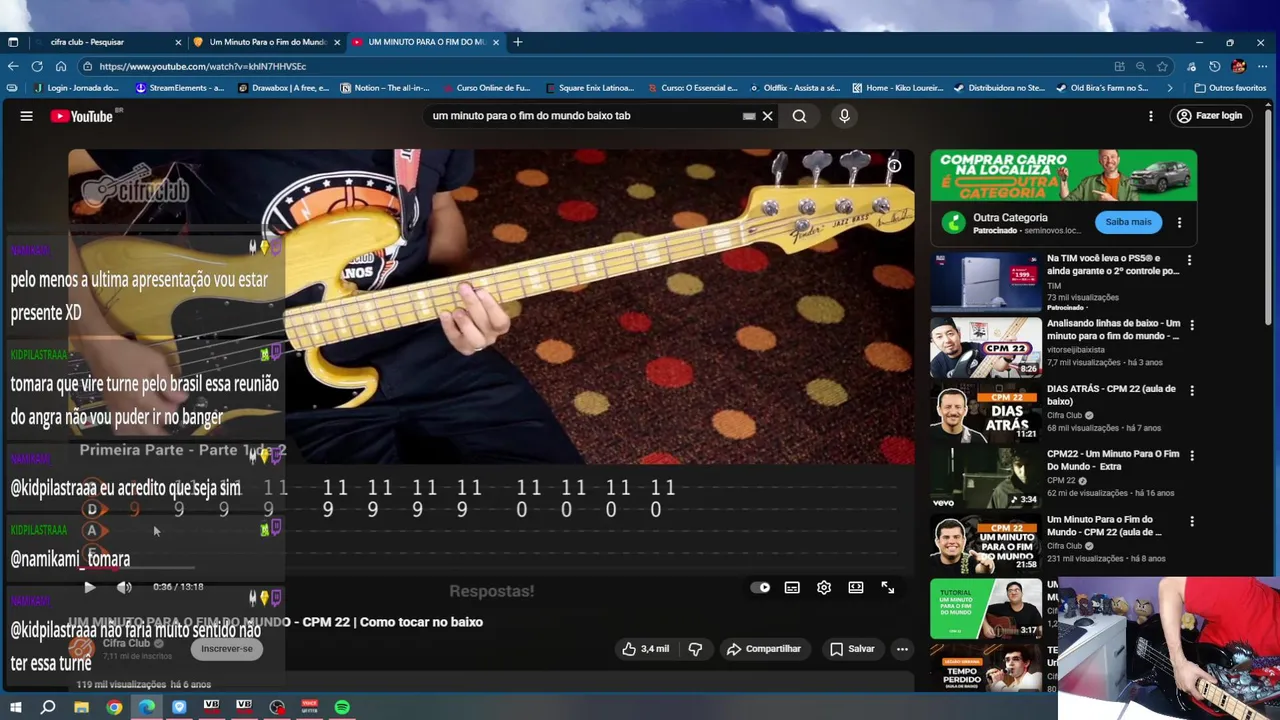This screenshot has height=720, width=1280.
Task: Open DIAS ATRÁS - CPM 22 video title
Action: (x=1111, y=395)
